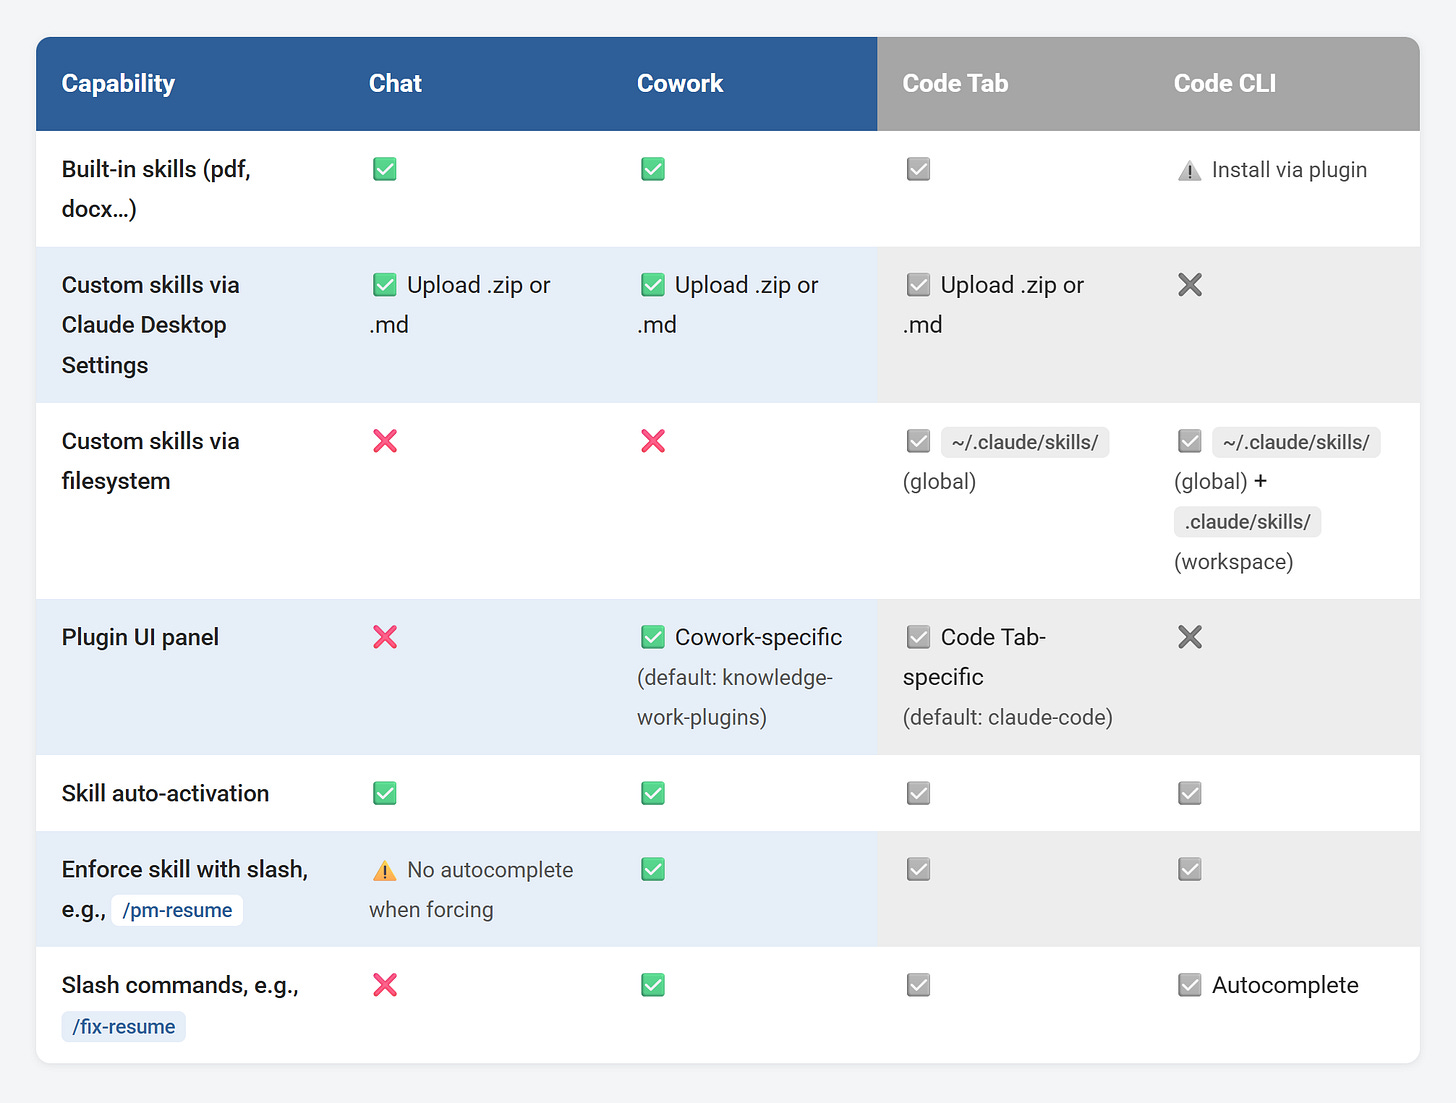This screenshot has width=1456, height=1103.
Task: Click the X icon for Plugin UI panel under Code CLI
Action: coord(1189,637)
